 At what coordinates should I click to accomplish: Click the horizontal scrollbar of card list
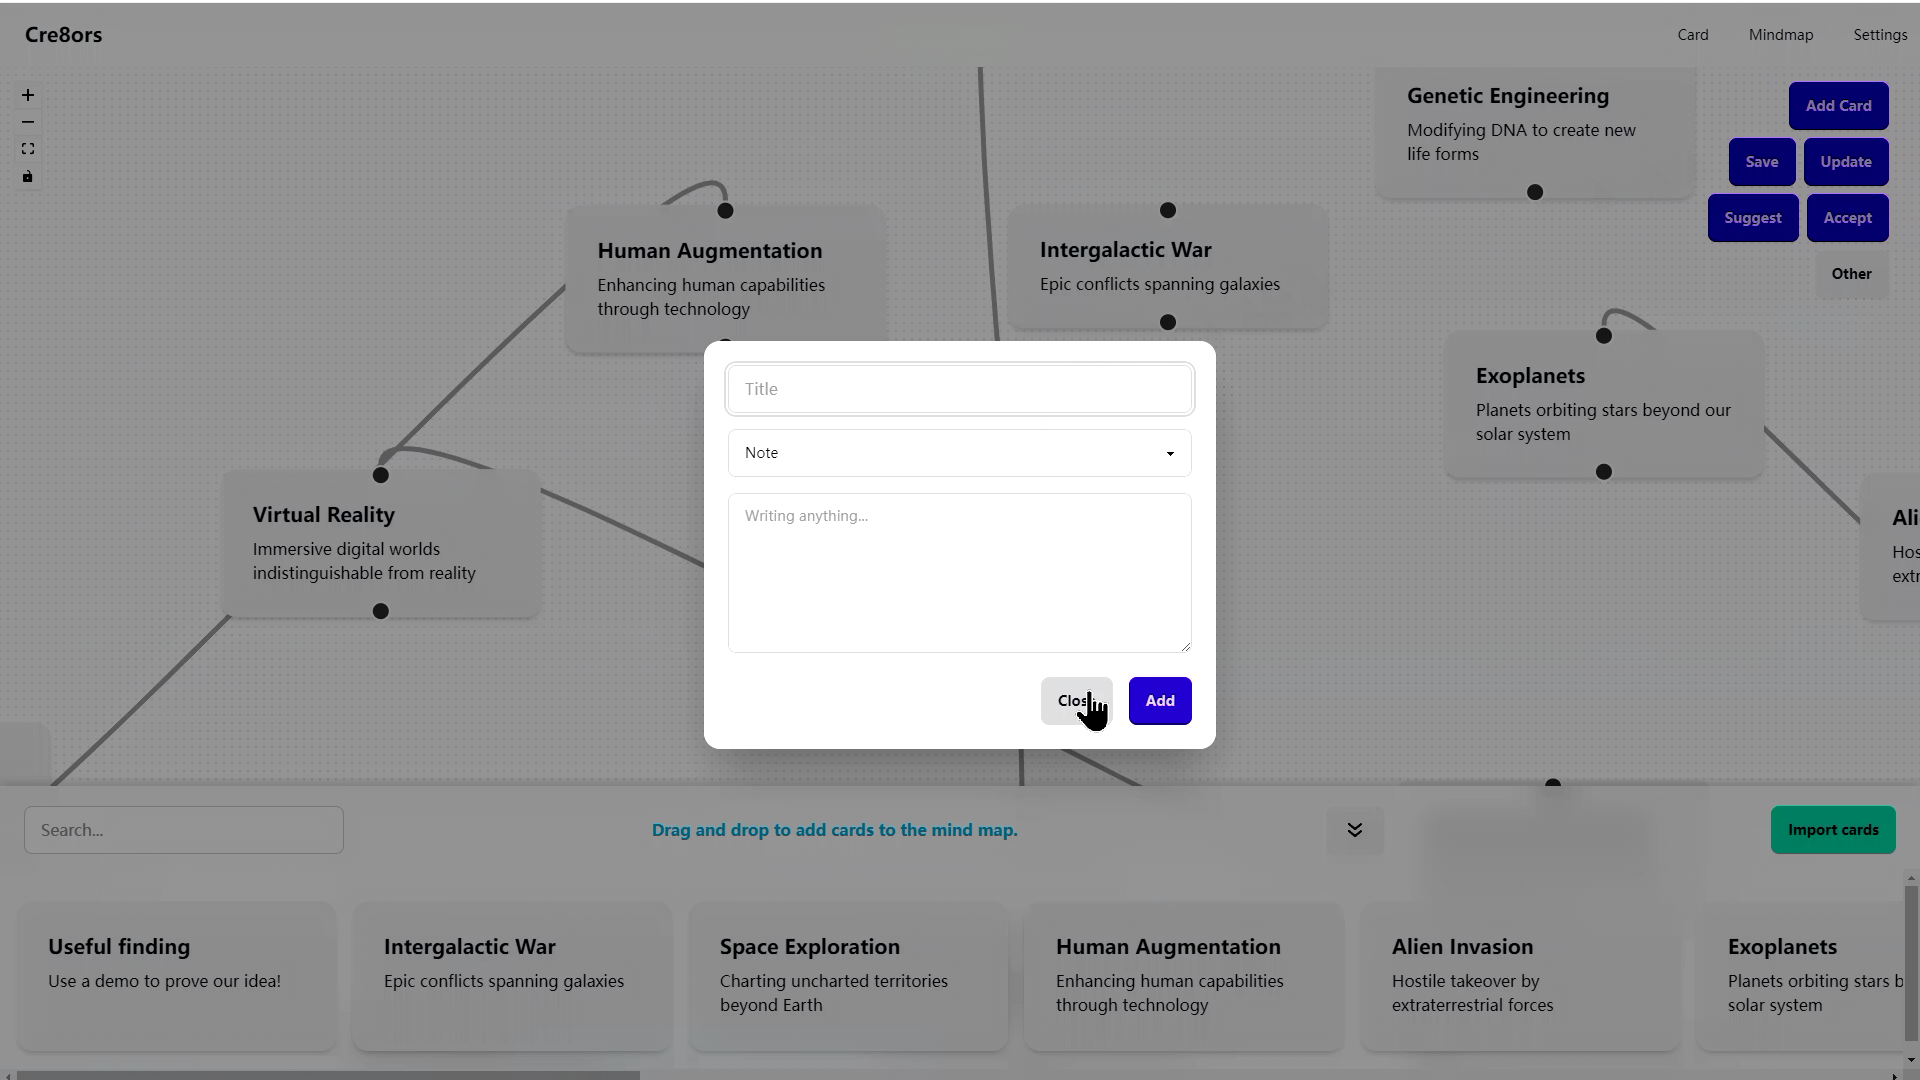pyautogui.click(x=328, y=1075)
